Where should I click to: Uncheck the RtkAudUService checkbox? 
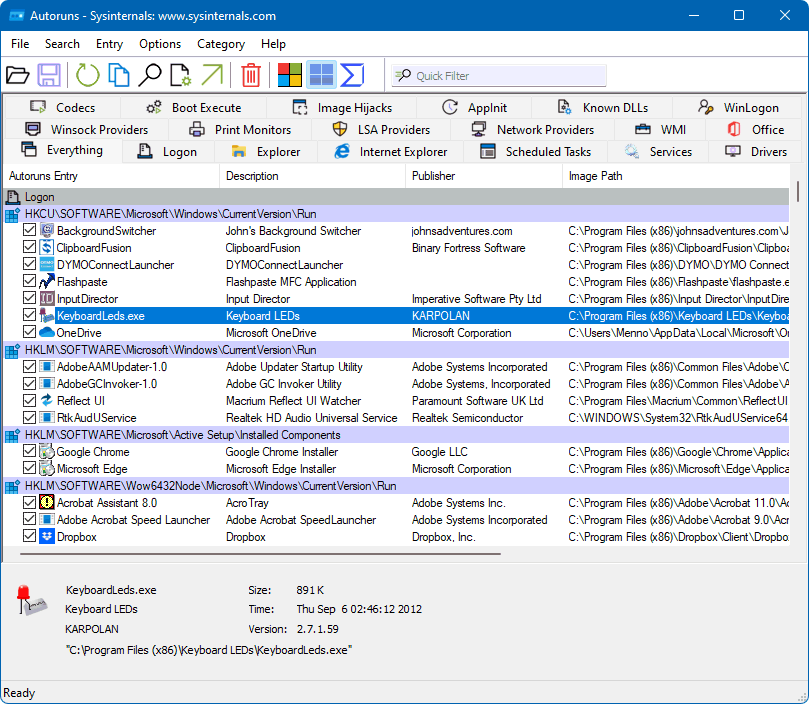point(29,417)
